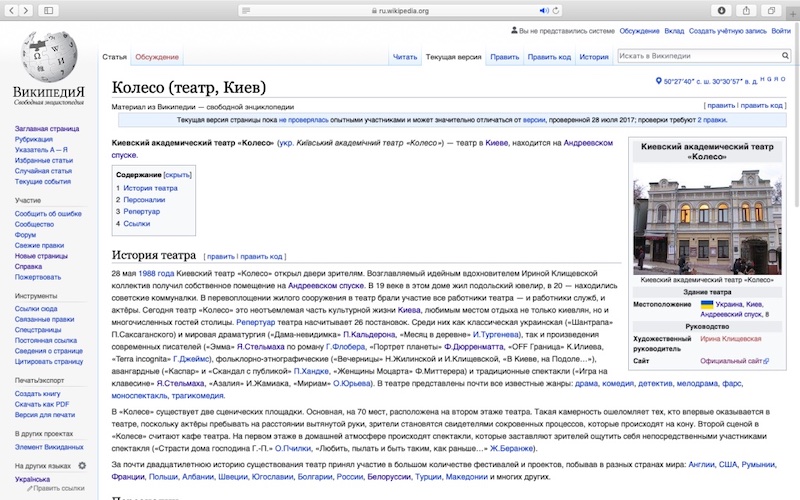800x500 pixels.
Task: Open the Вклад link at top
Action: [674, 31]
